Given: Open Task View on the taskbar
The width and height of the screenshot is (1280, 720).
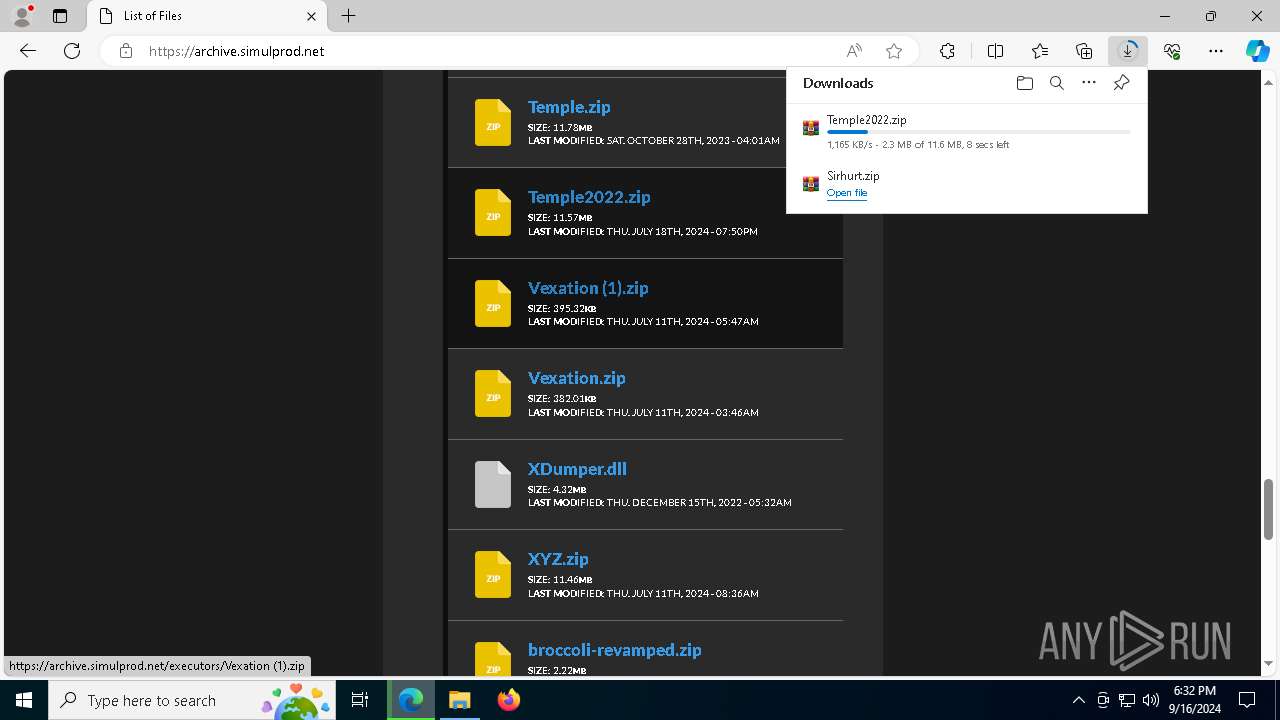Looking at the screenshot, I should pos(361,700).
